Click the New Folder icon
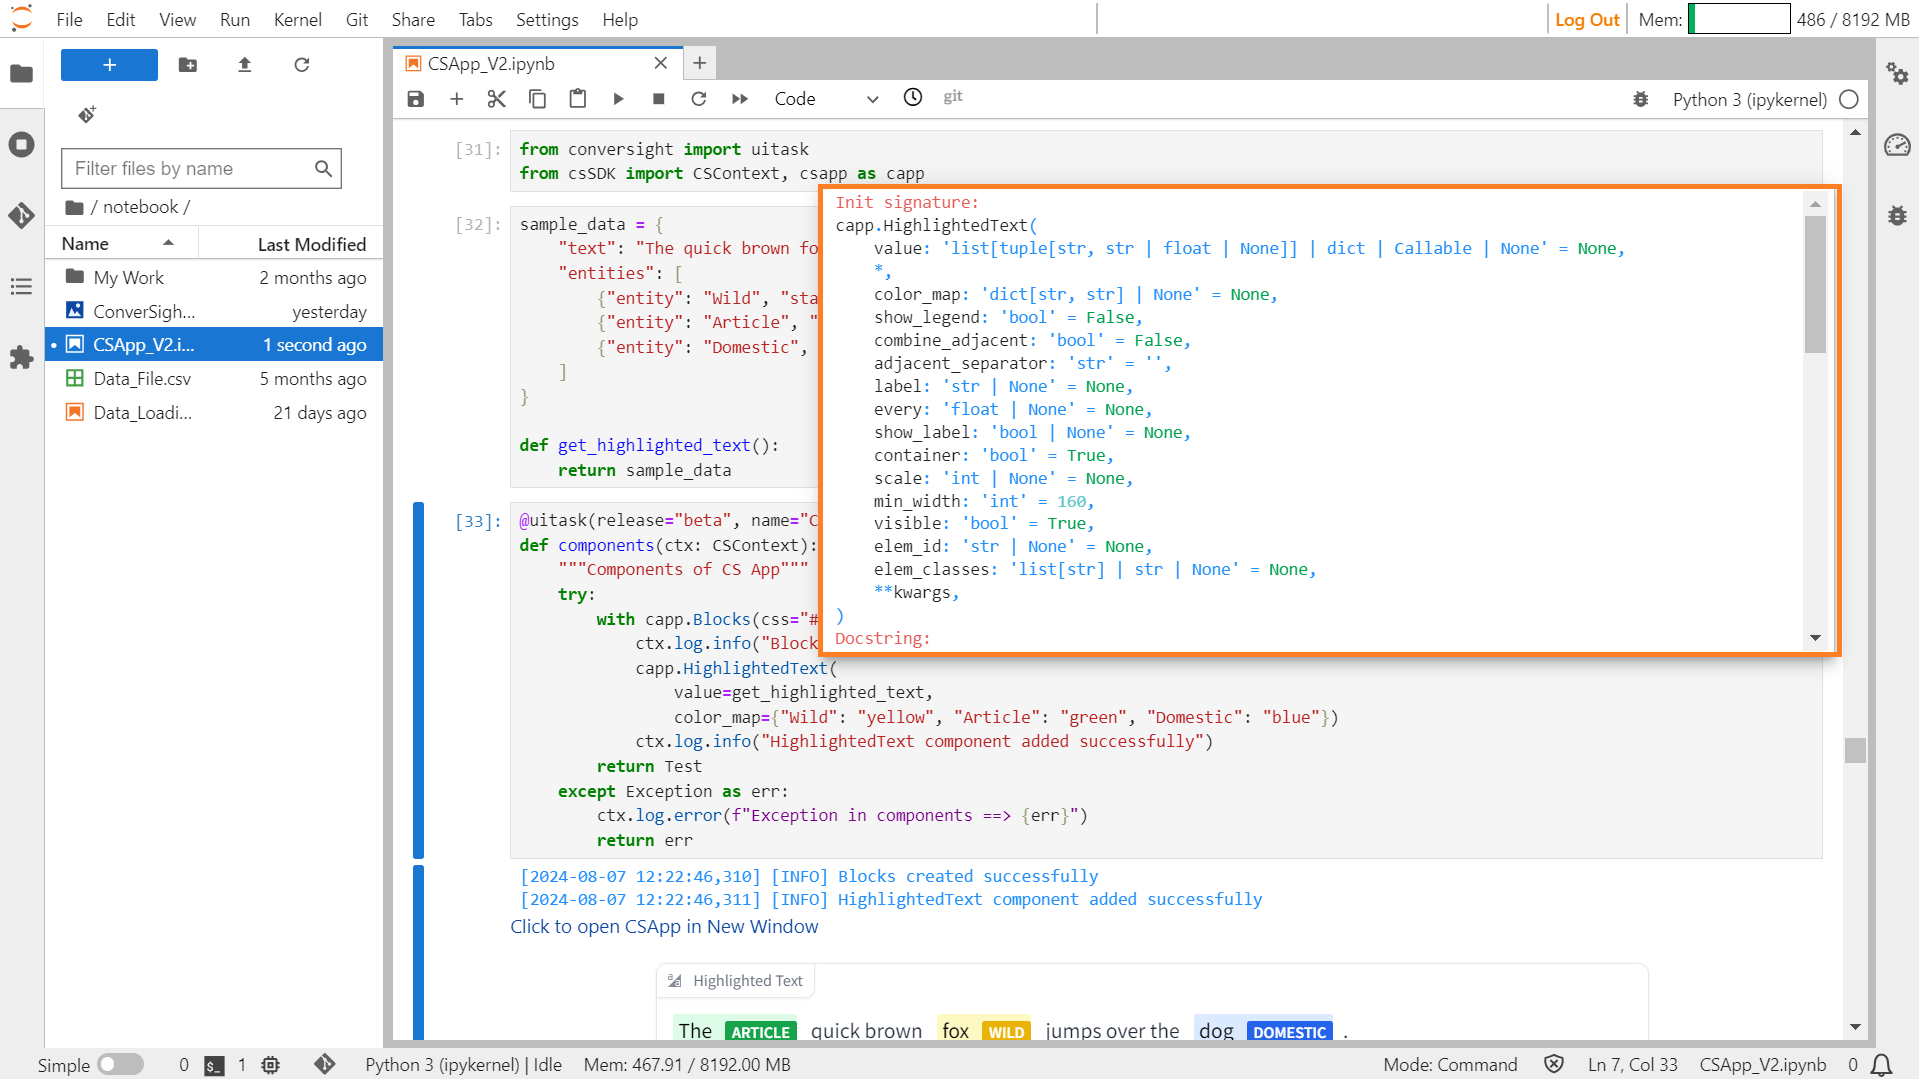Screen dimensions: 1919x1079 [x=188, y=65]
